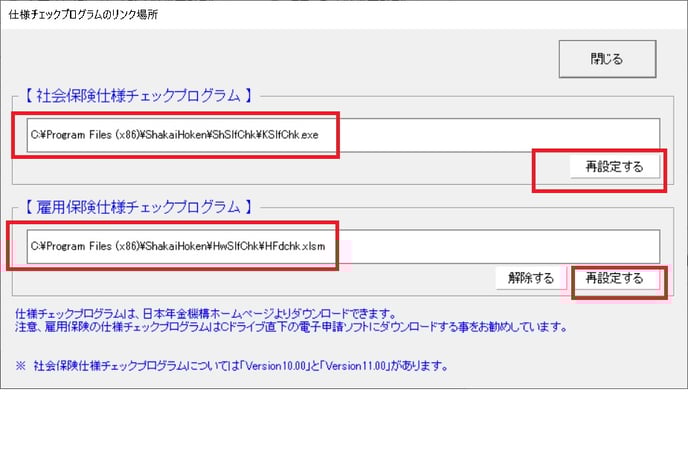Select the HFdchk.xlsm path field
The height and width of the screenshot is (467, 688).
343,246
